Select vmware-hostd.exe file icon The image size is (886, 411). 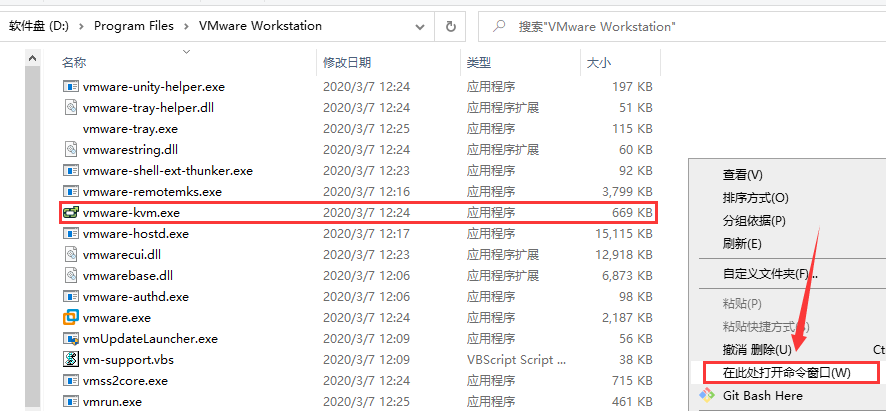(70, 233)
